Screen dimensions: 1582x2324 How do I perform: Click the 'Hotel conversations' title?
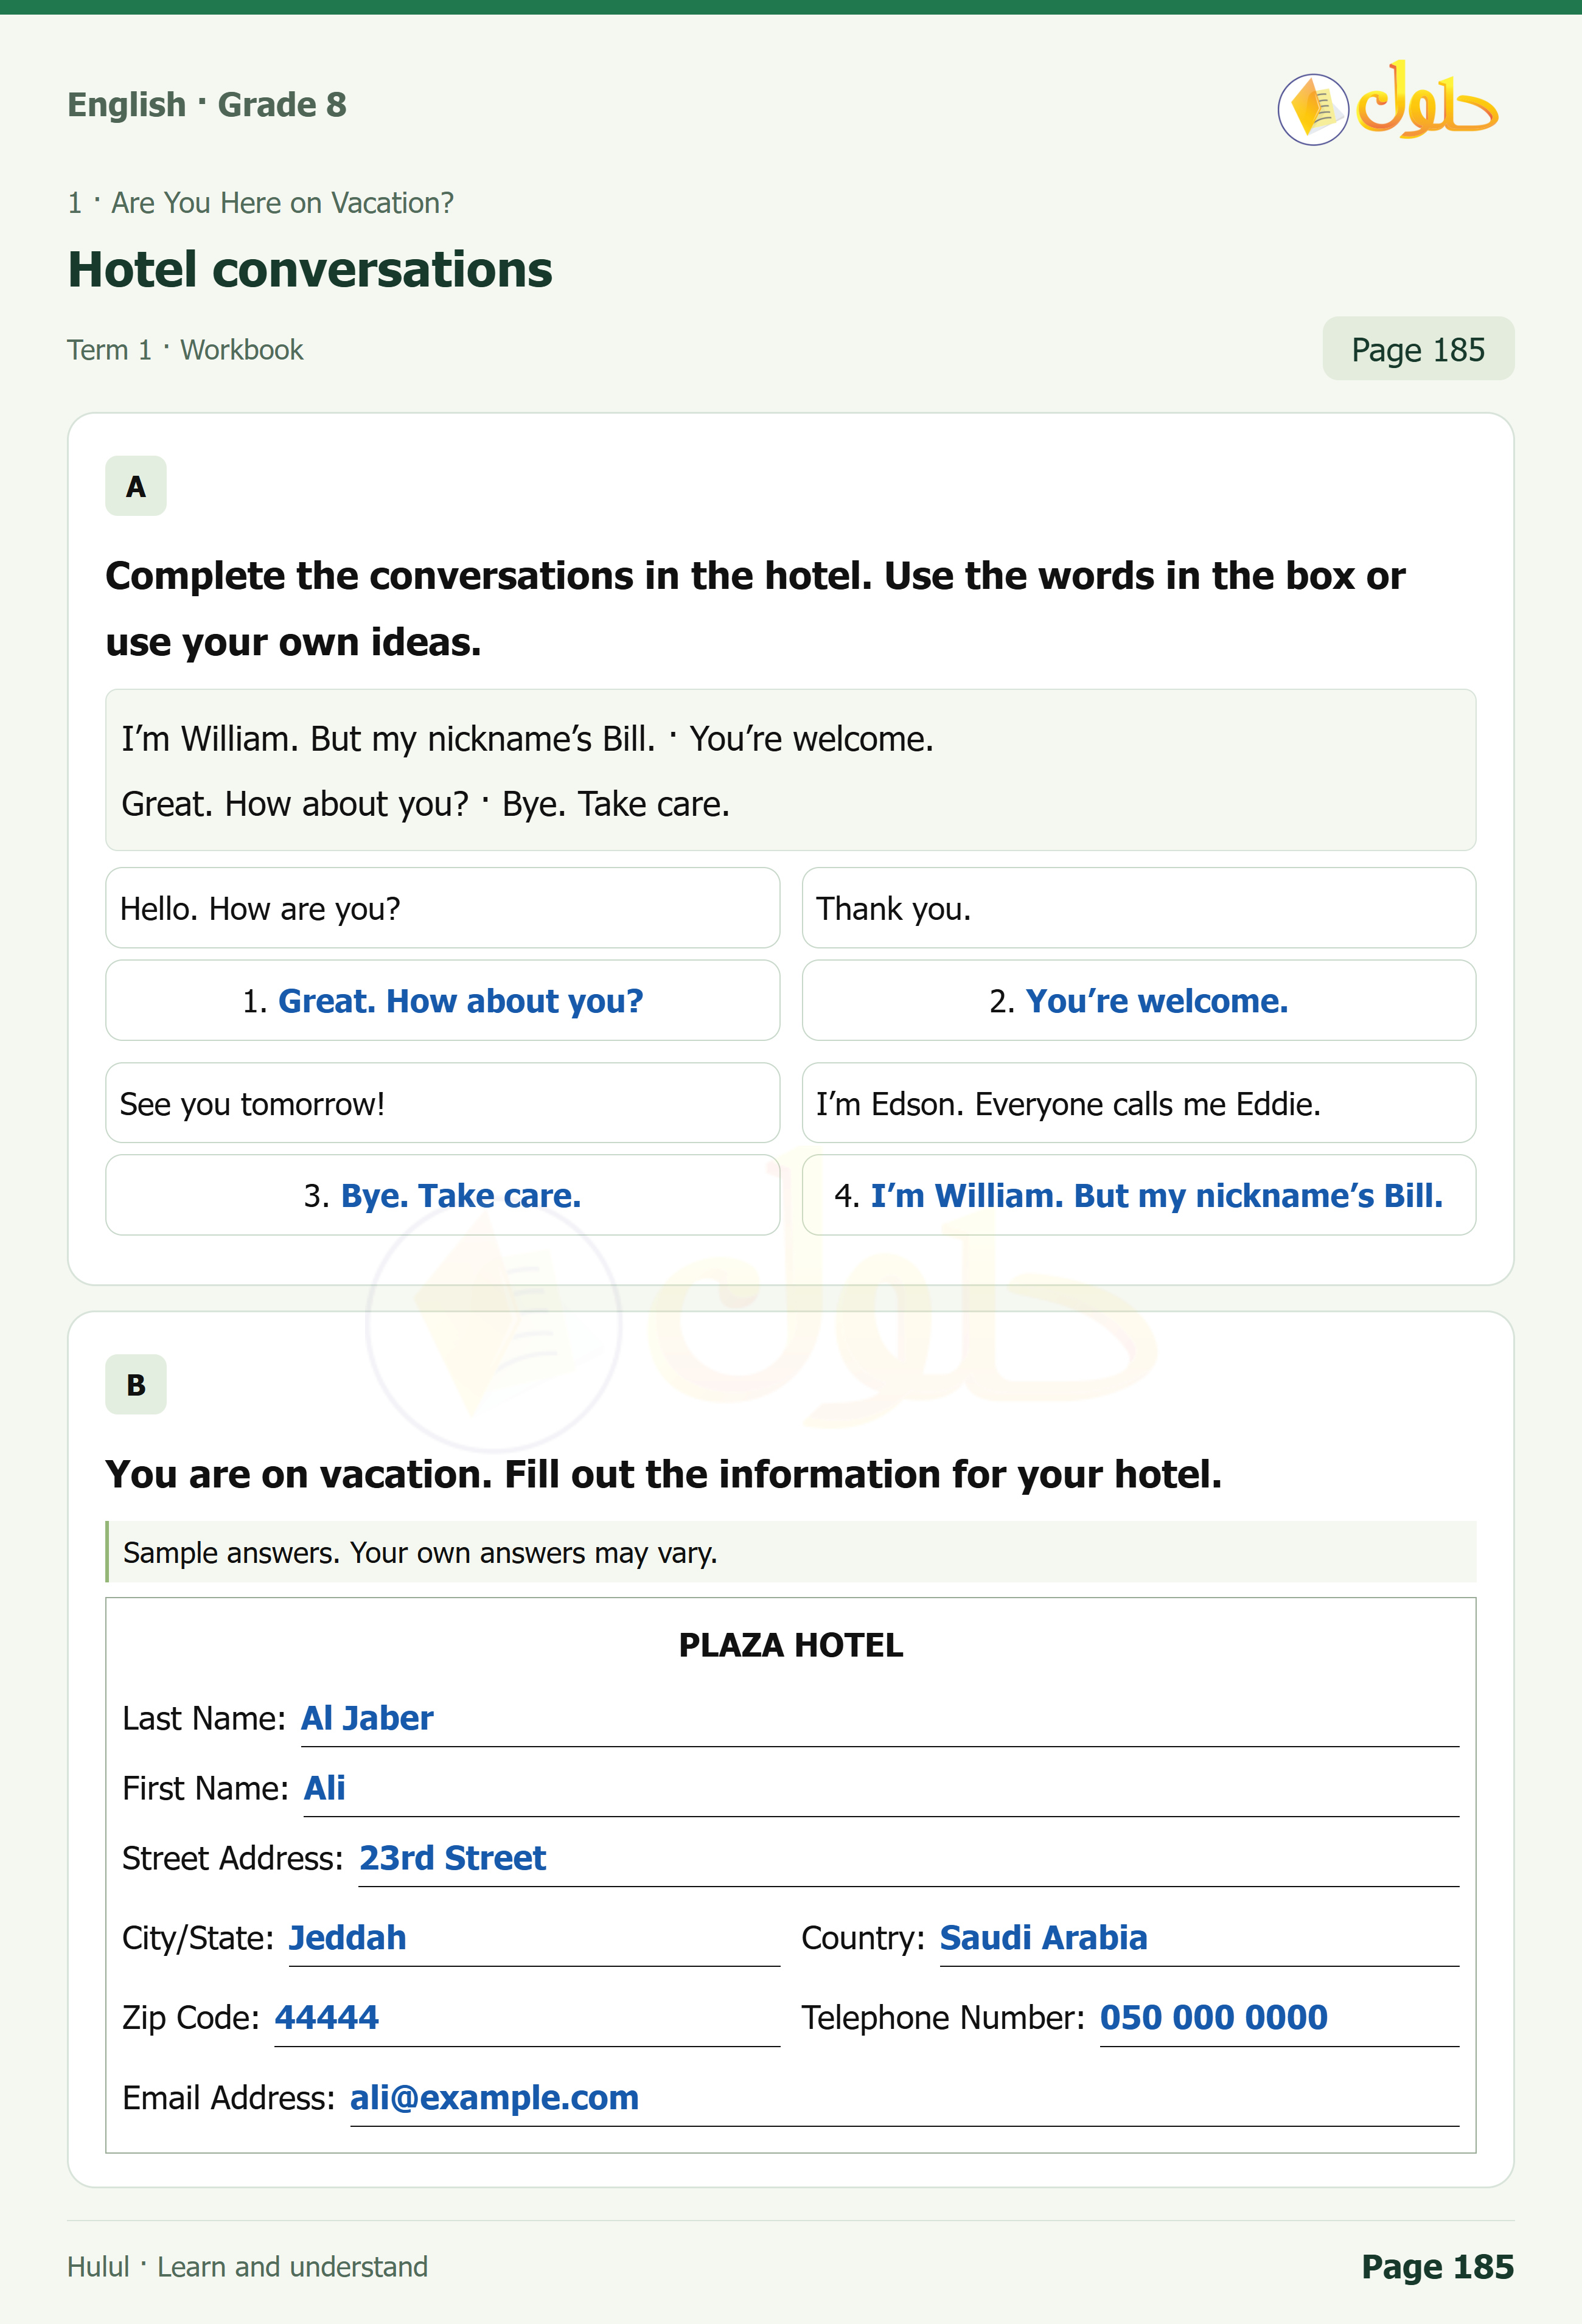(x=310, y=270)
